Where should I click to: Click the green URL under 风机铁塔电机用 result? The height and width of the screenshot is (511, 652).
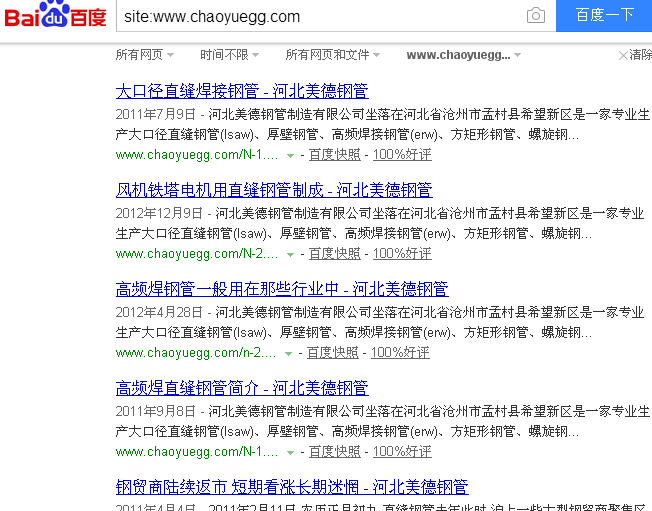click(197, 254)
